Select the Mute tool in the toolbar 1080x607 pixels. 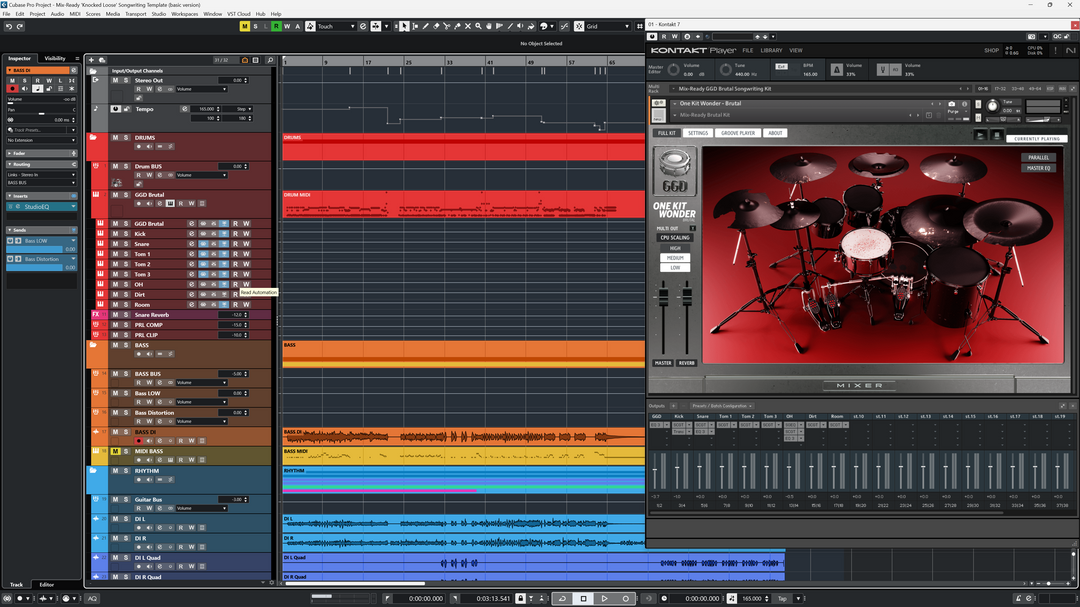468,26
